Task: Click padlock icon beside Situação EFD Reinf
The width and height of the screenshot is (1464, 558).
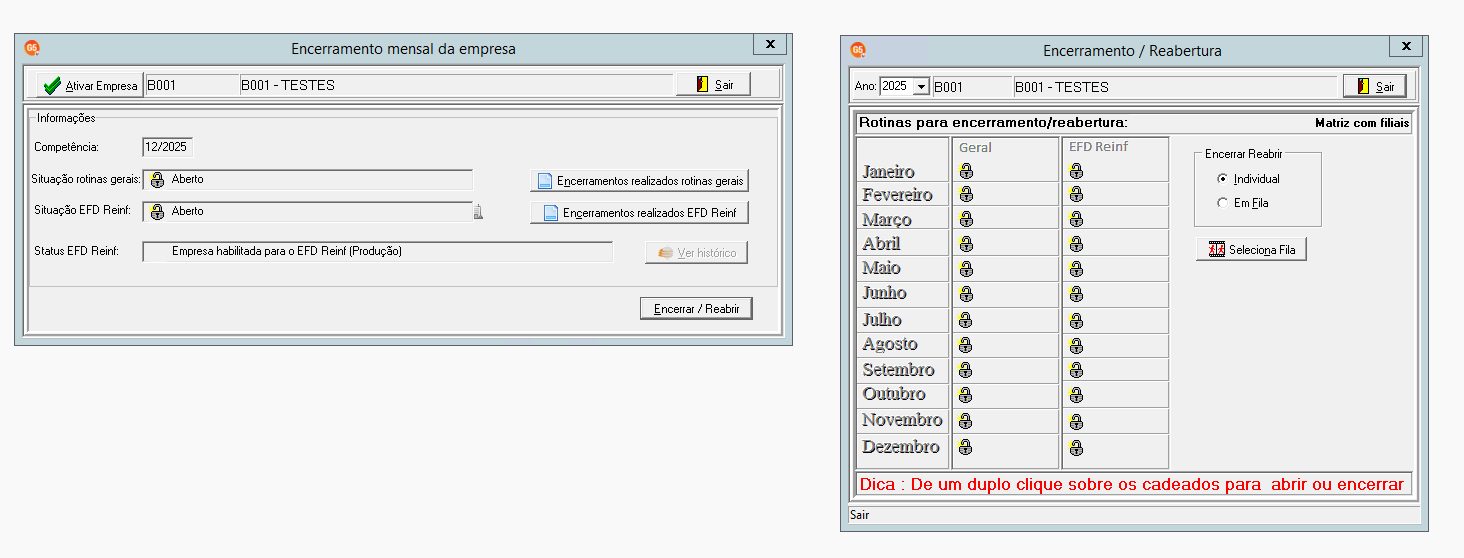Action: click(157, 211)
